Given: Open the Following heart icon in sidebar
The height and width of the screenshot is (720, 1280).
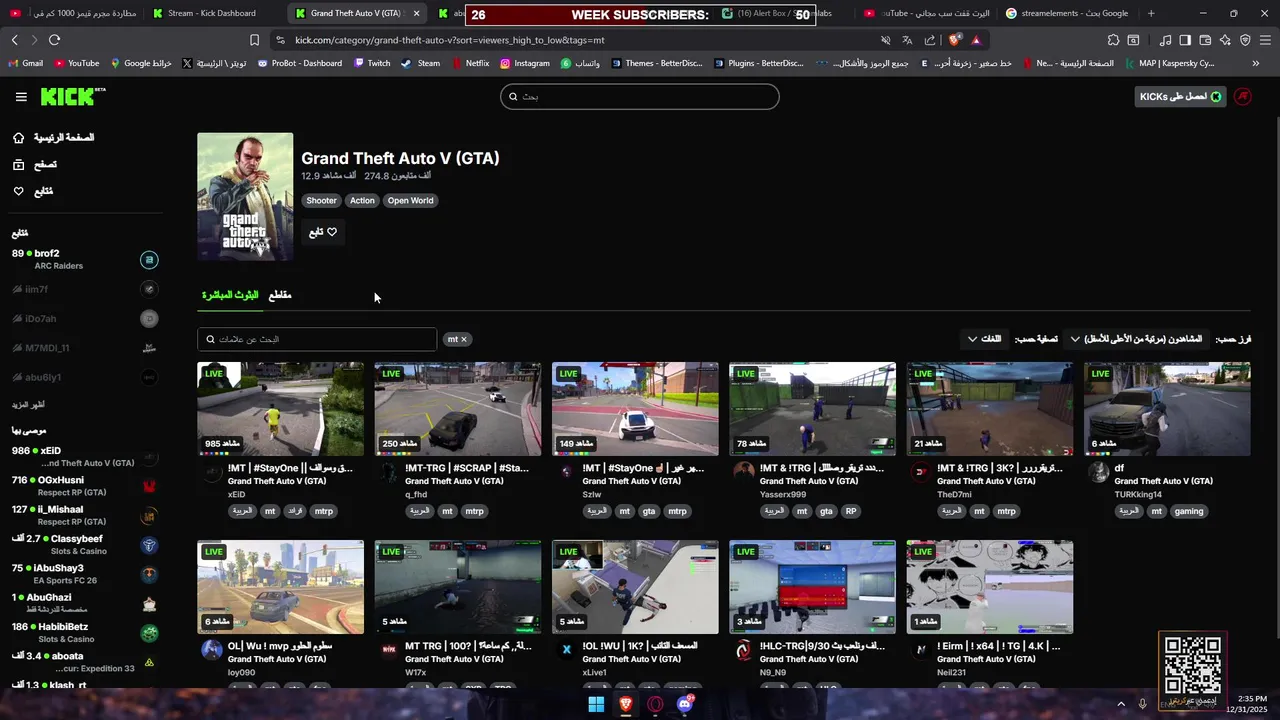Looking at the screenshot, I should (18, 191).
